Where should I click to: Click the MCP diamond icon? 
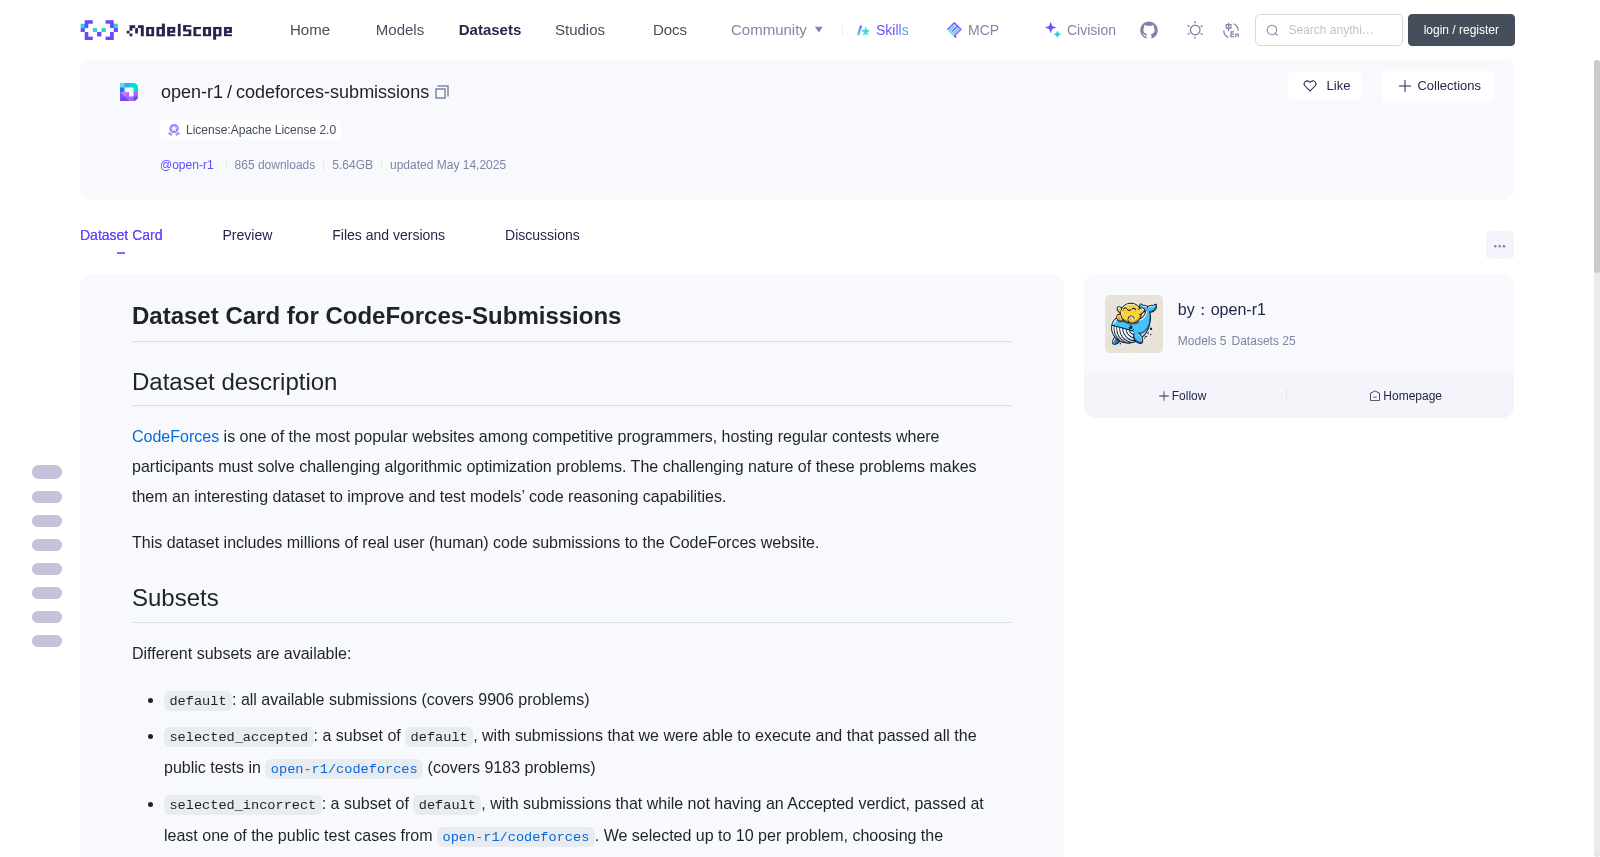(x=954, y=30)
